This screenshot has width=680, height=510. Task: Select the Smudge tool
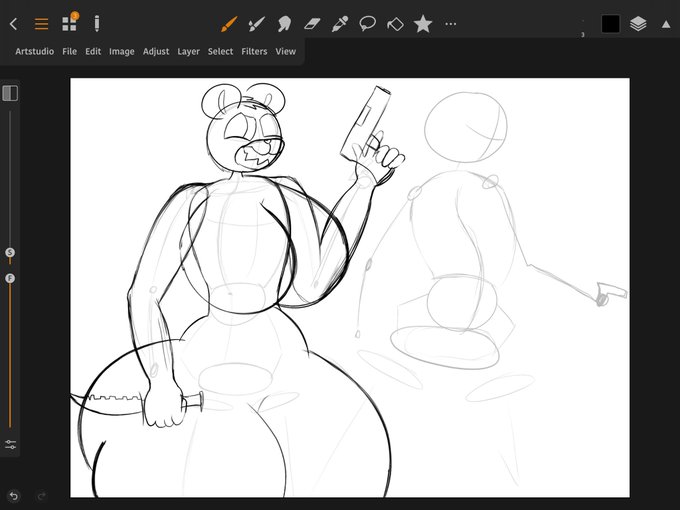(284, 24)
